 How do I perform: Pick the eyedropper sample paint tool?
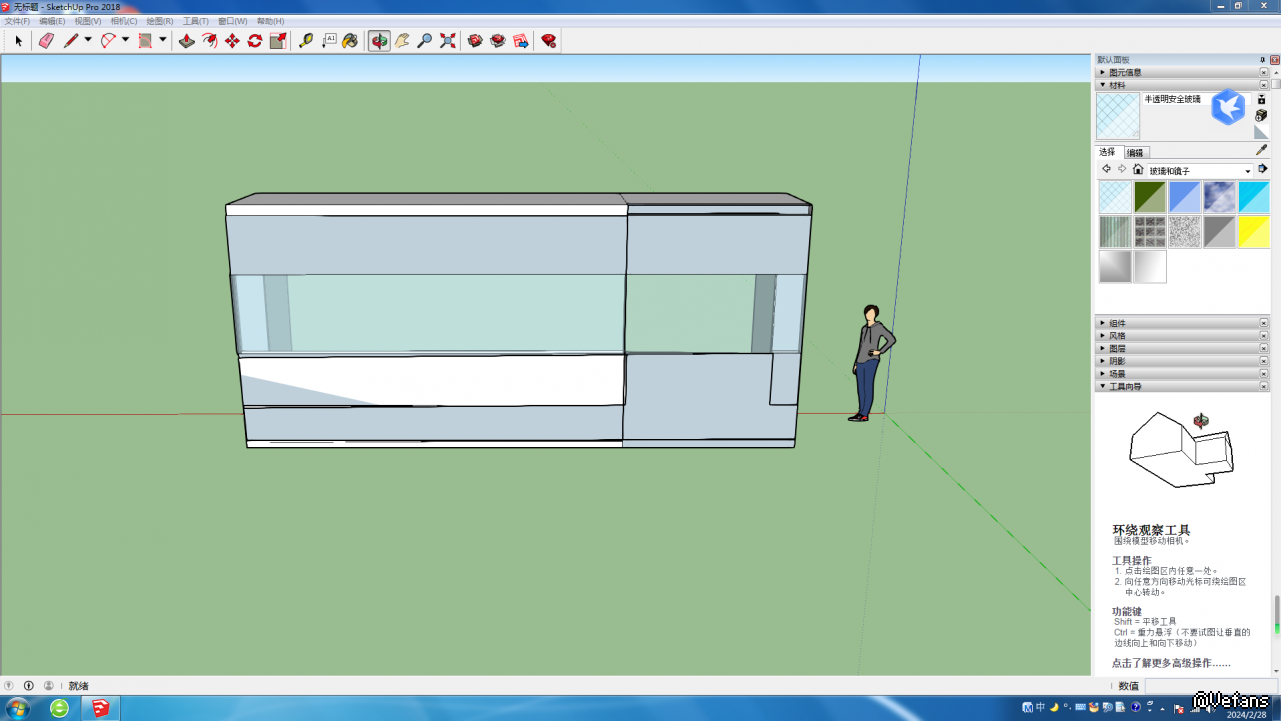(x=1261, y=150)
